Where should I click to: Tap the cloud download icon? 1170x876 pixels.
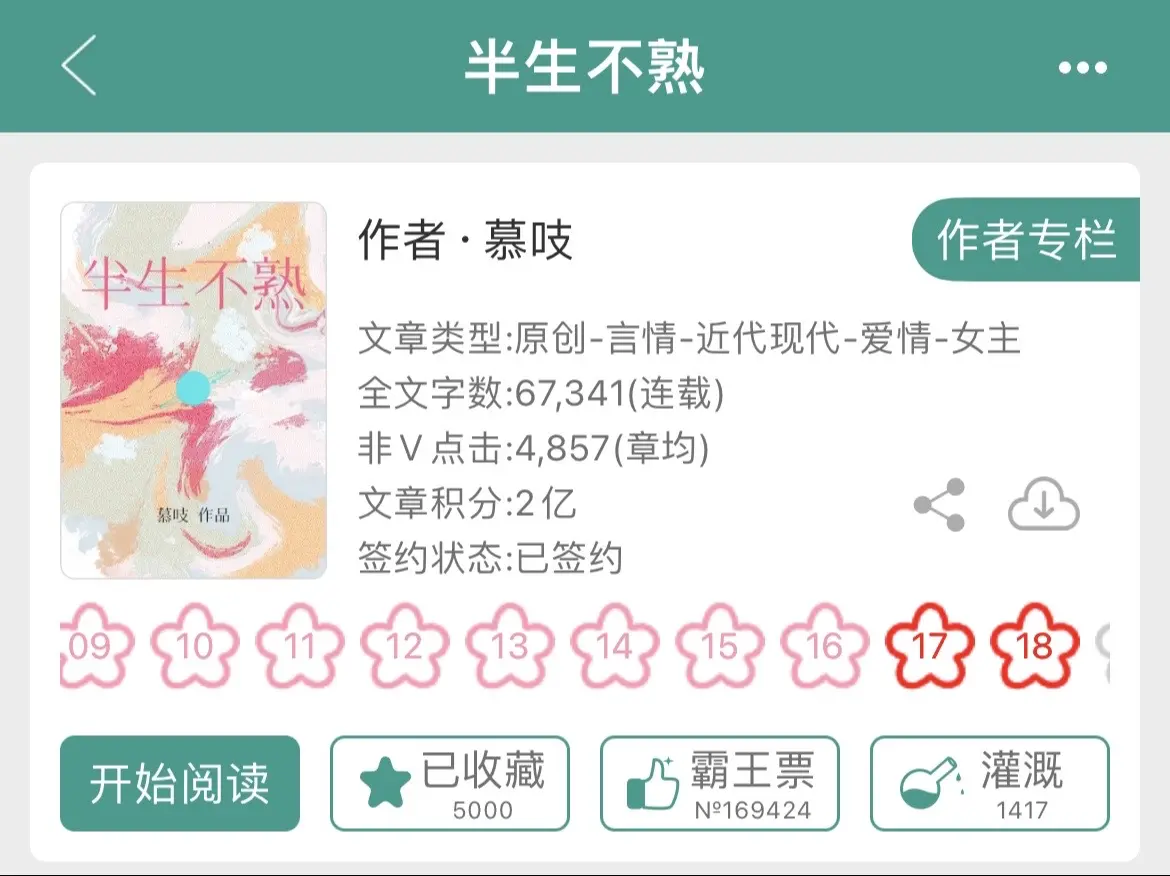coord(1043,504)
